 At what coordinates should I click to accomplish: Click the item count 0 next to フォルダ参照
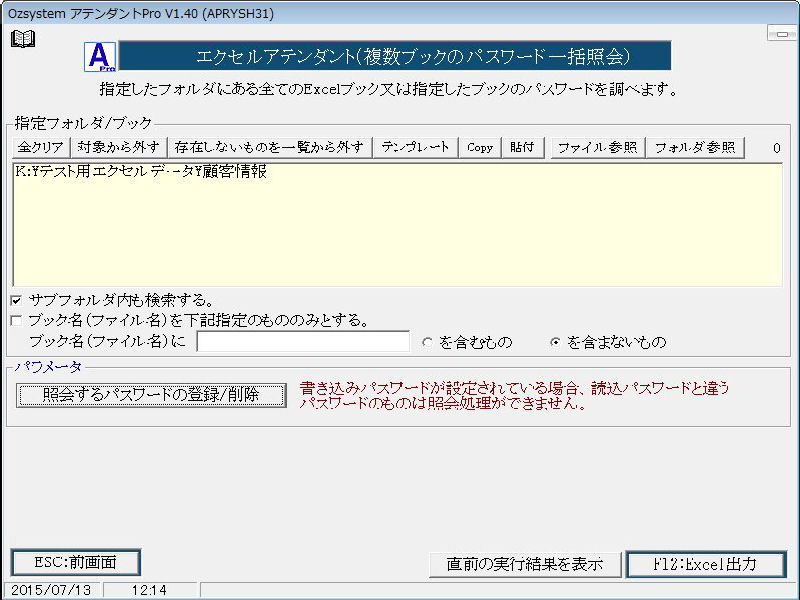click(x=777, y=148)
